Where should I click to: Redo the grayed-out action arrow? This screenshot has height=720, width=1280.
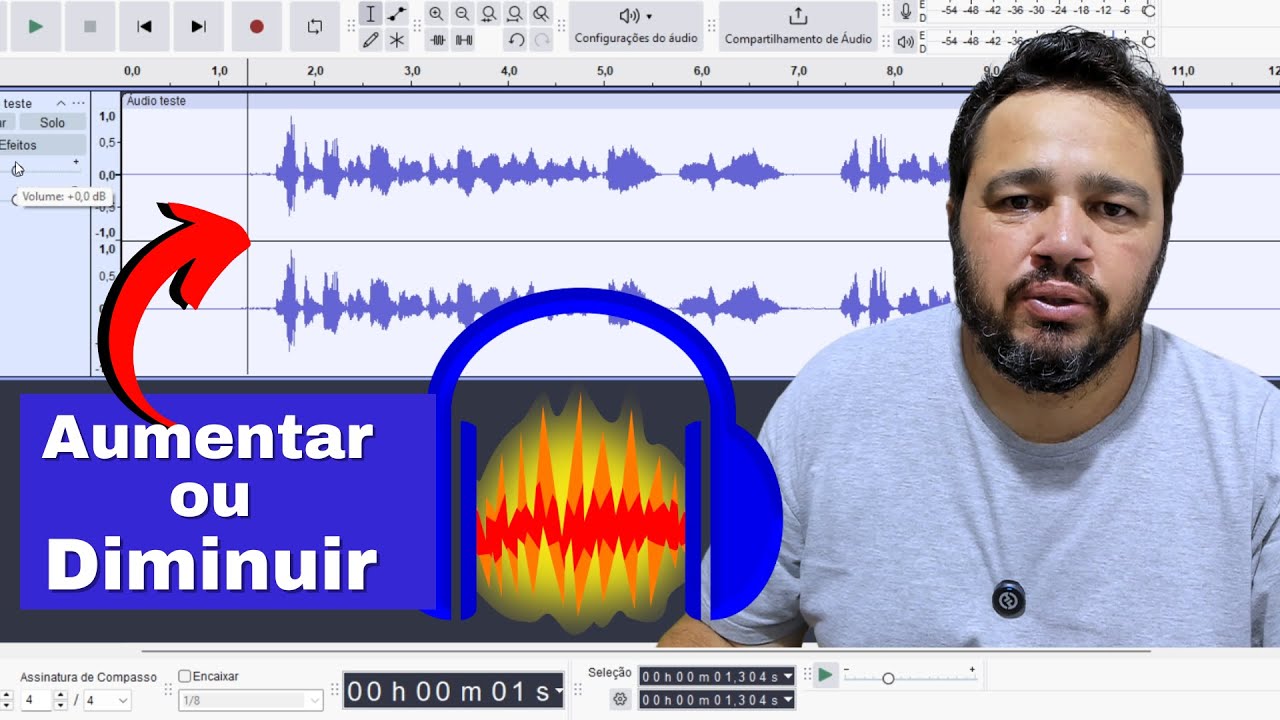click(542, 40)
